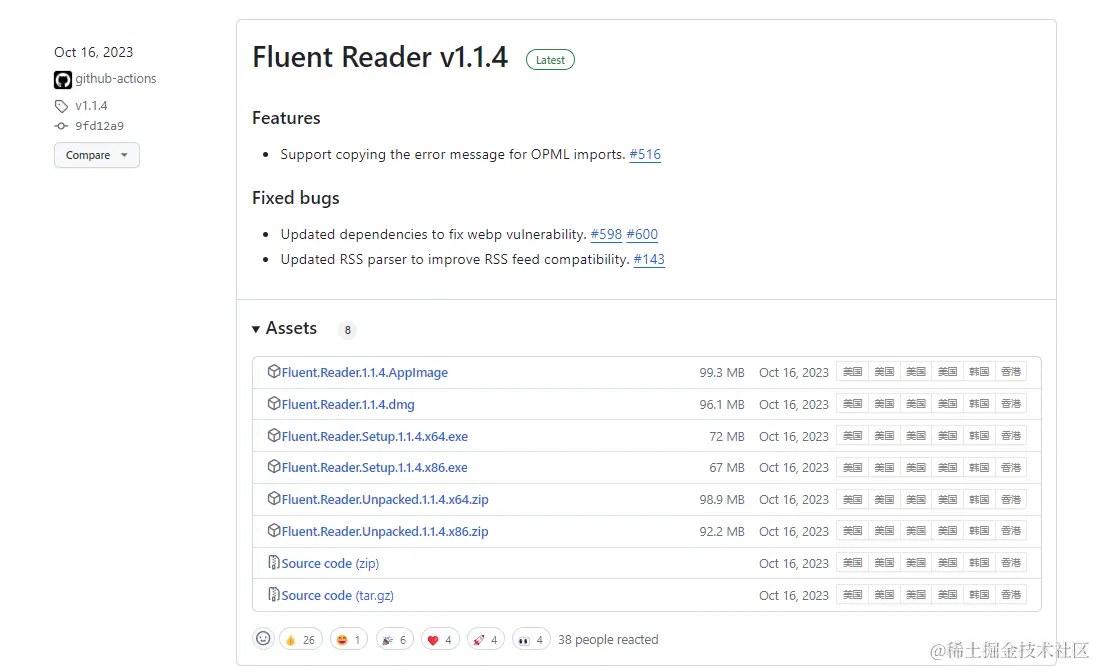Toggle the eyes reaction with 4
Image resolution: width=1096 pixels, height=667 pixels.
(x=531, y=640)
